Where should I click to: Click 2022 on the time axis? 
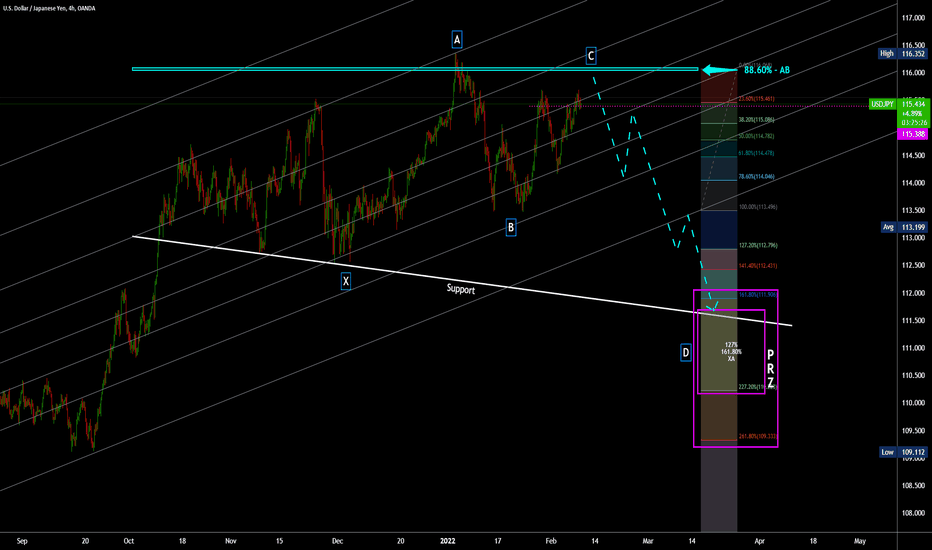click(447, 541)
